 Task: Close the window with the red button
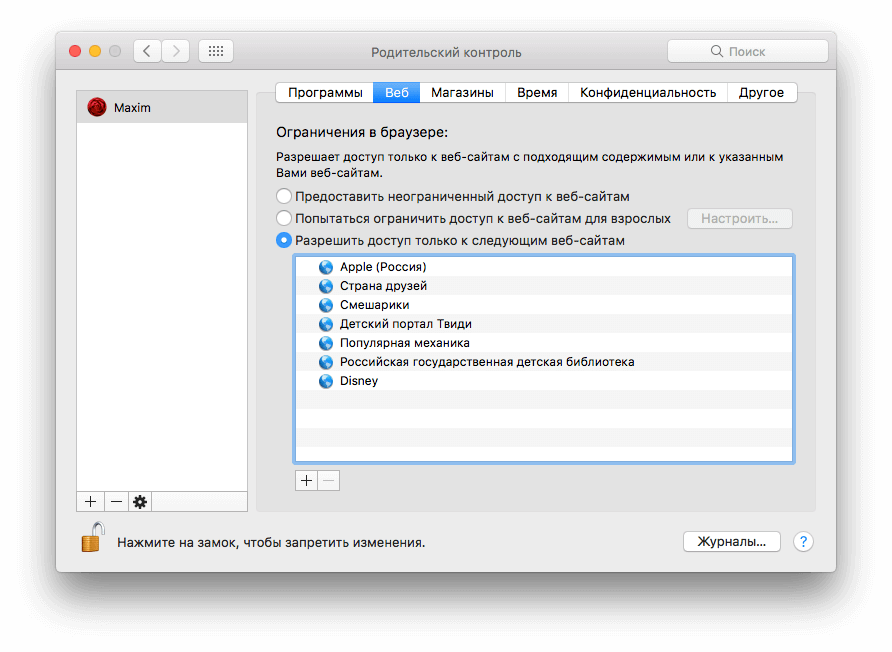pos(75,51)
